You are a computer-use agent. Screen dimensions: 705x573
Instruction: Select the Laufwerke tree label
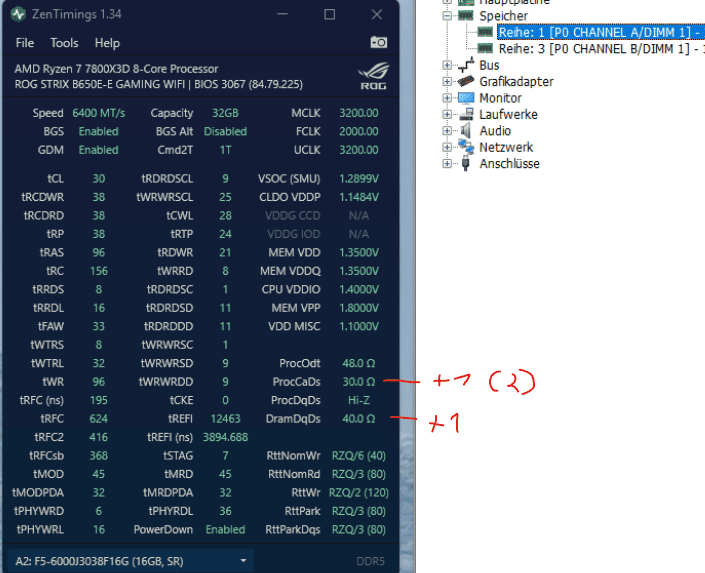(x=508, y=115)
